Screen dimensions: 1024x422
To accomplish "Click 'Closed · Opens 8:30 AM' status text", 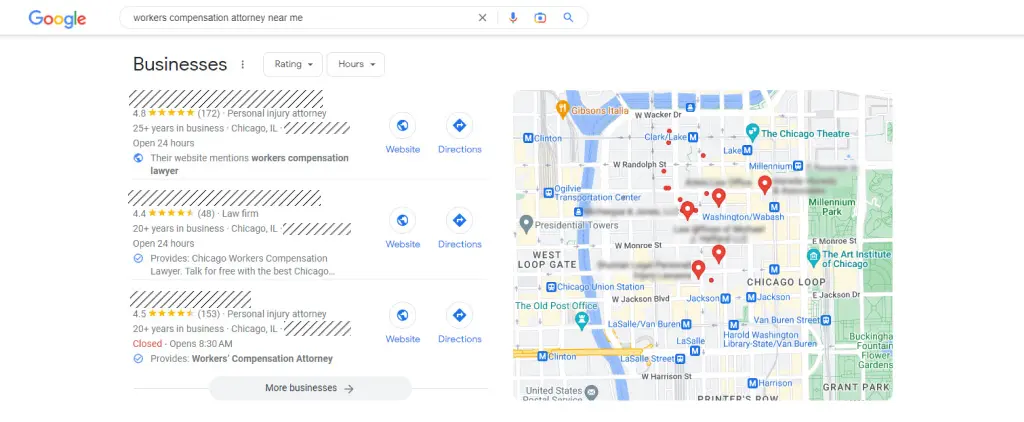I will [x=182, y=344].
